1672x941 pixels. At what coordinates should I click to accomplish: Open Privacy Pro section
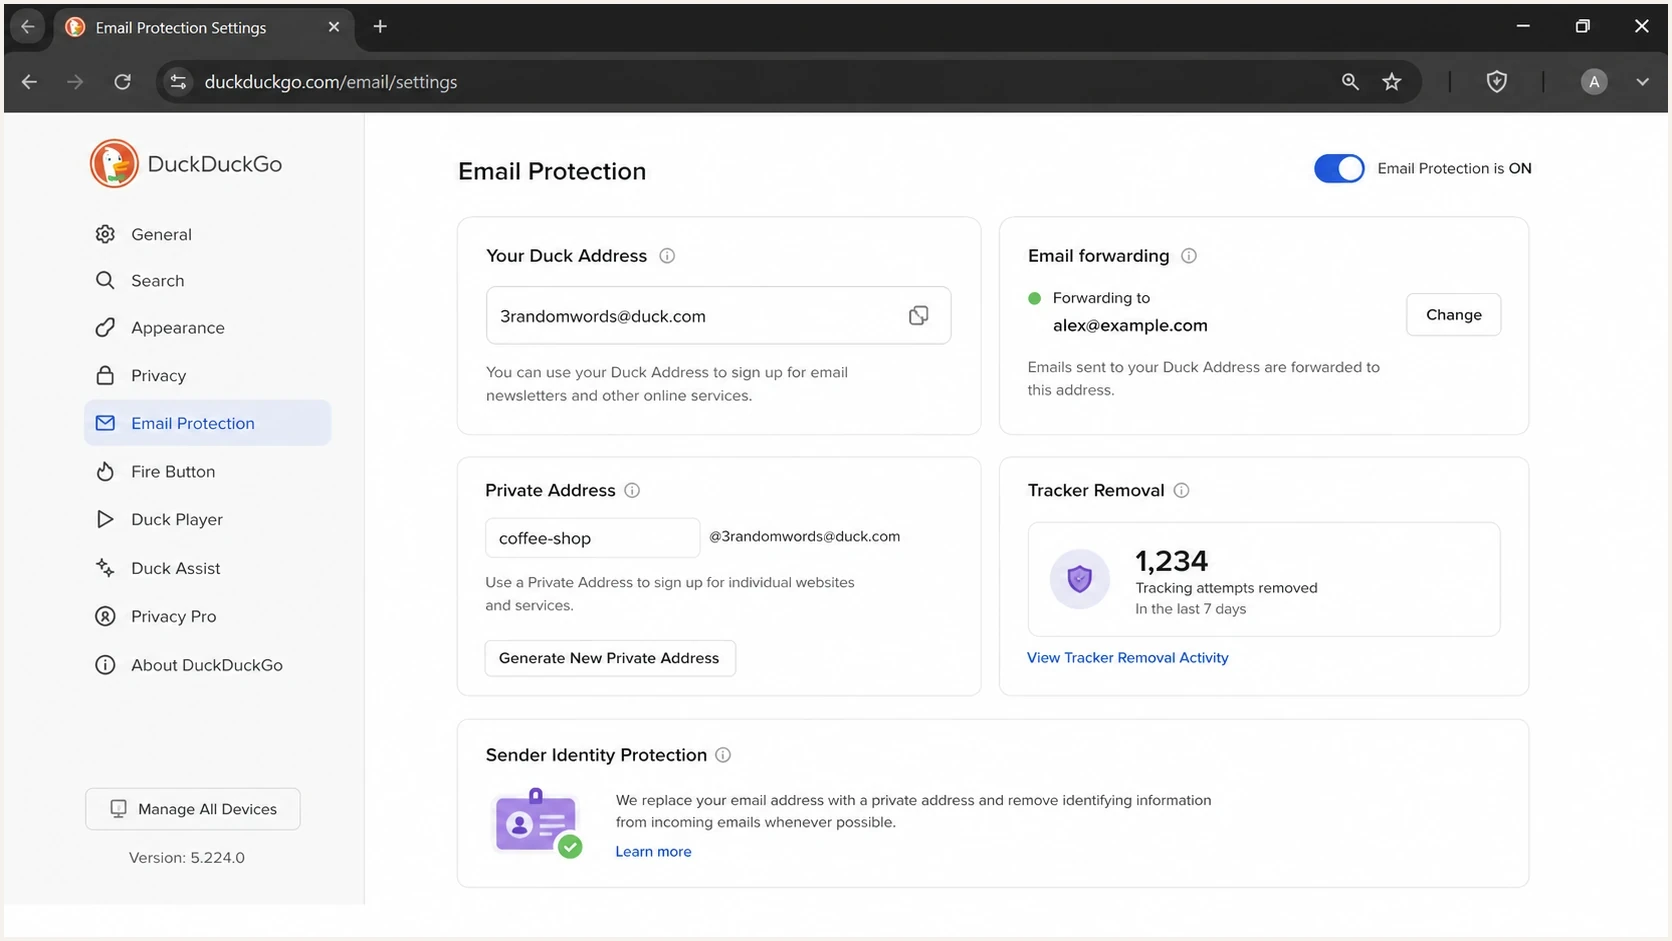208,616
